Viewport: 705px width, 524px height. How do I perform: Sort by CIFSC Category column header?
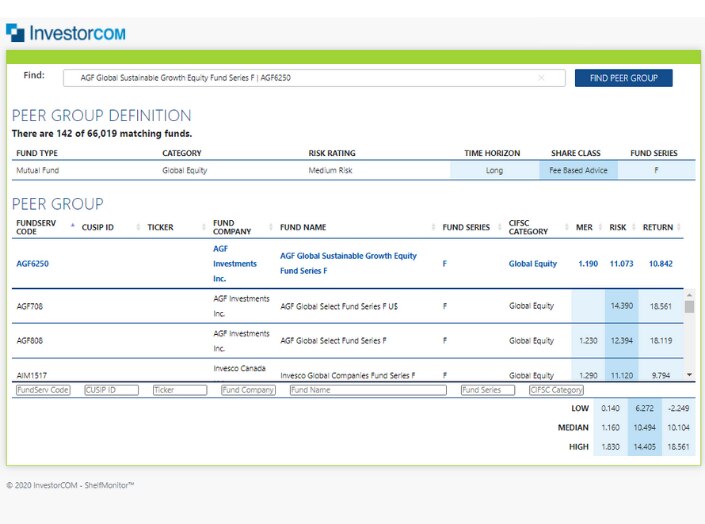(x=528, y=227)
